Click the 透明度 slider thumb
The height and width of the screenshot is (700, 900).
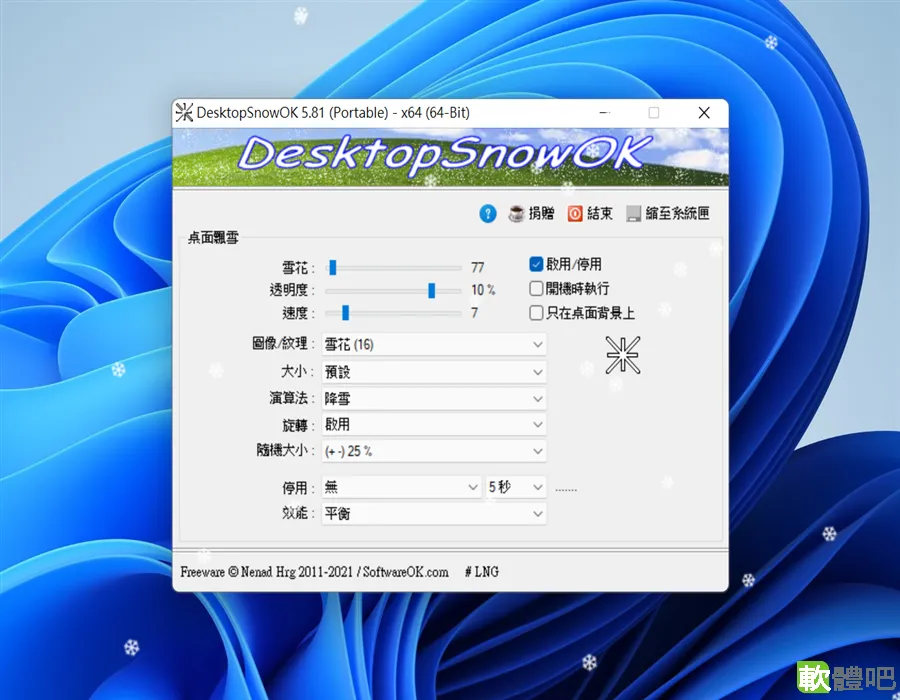[432, 290]
